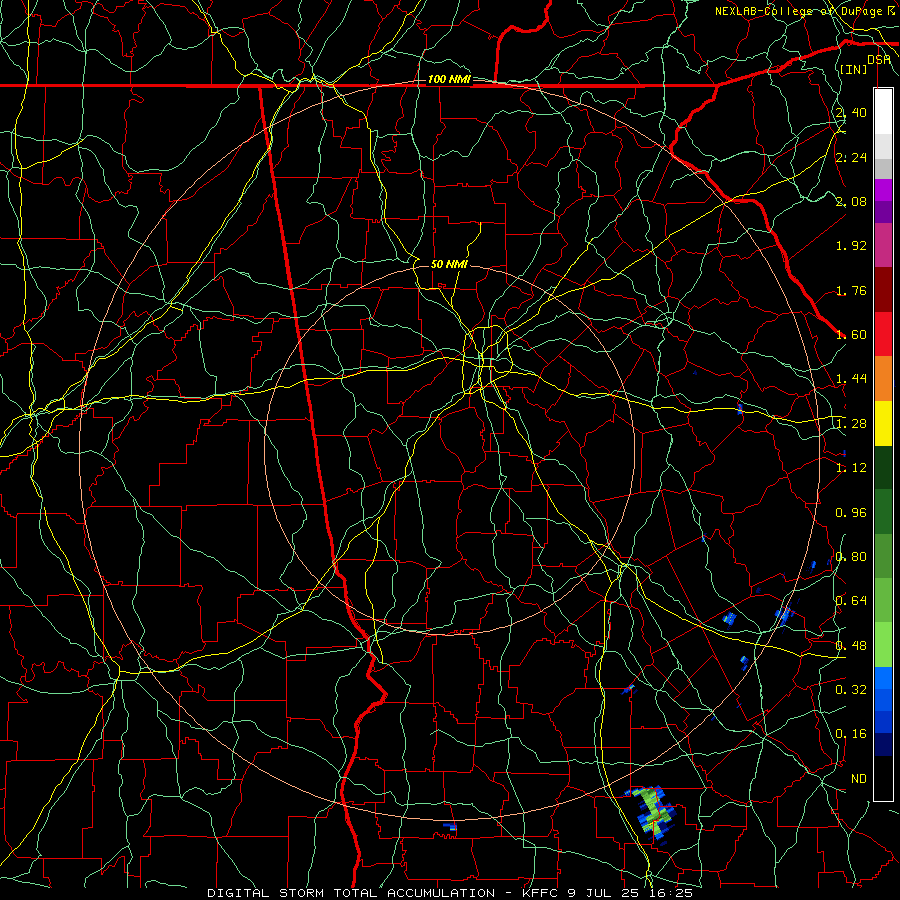The width and height of the screenshot is (900, 900).
Task: Select the white swatch atop the legend
Action: 883,112
